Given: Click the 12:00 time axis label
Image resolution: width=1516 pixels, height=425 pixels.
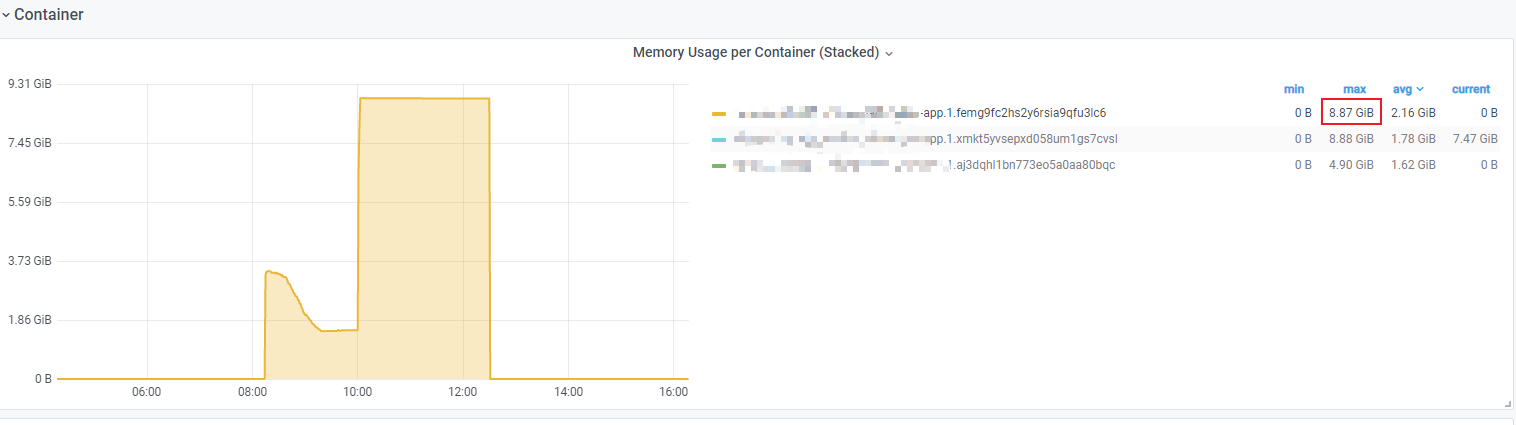Looking at the screenshot, I should 463,392.
